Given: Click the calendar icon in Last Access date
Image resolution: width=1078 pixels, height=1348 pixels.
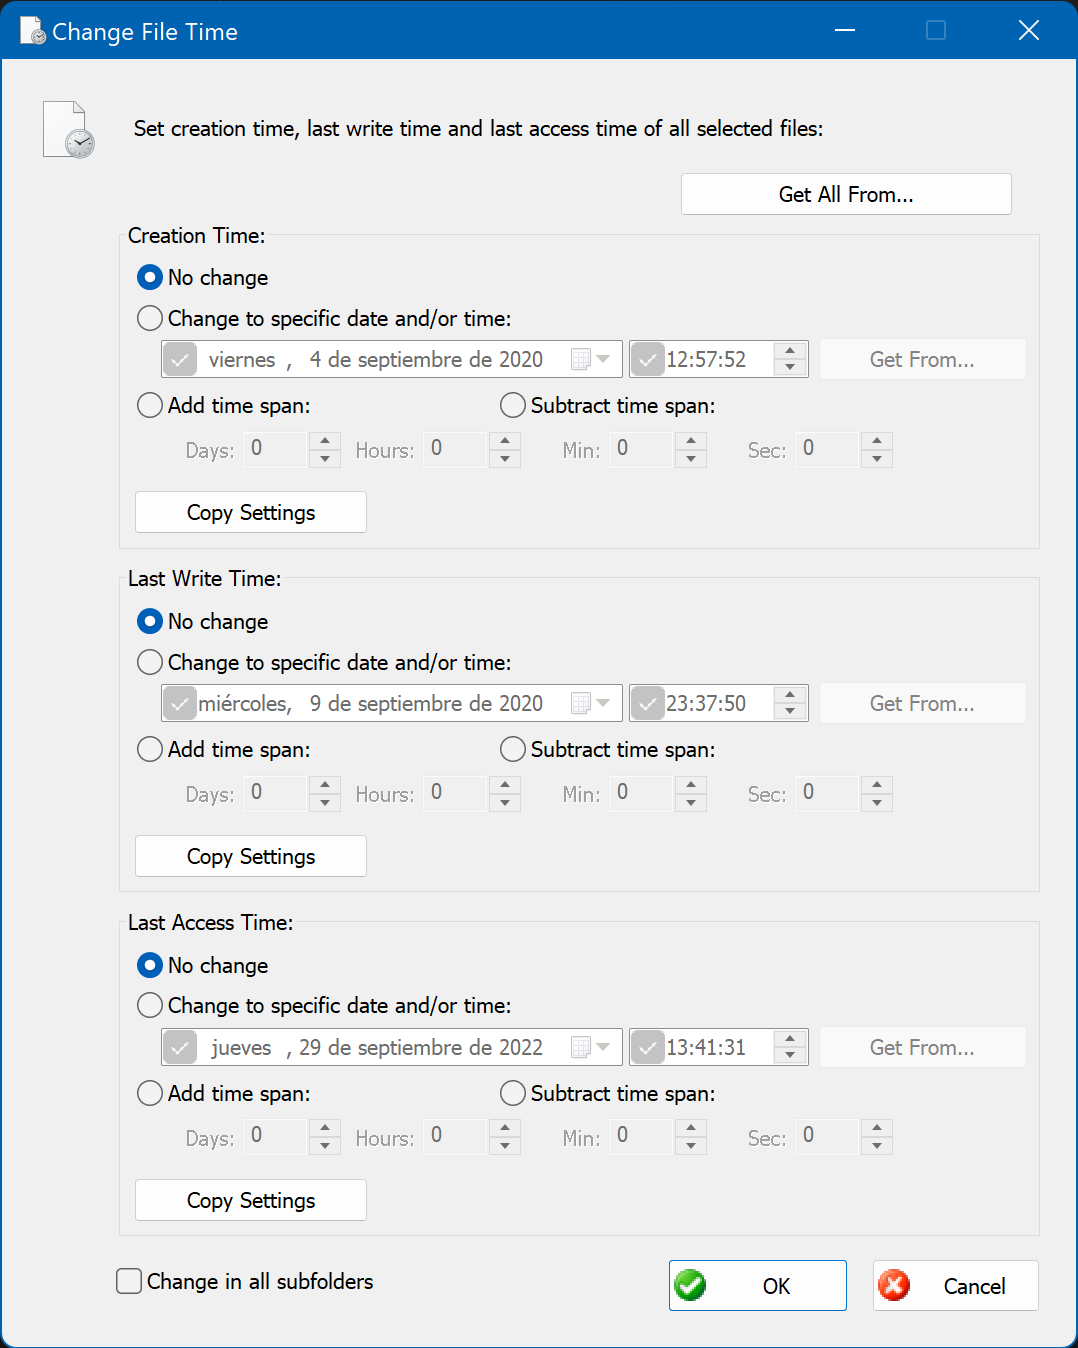Looking at the screenshot, I should (x=580, y=1047).
